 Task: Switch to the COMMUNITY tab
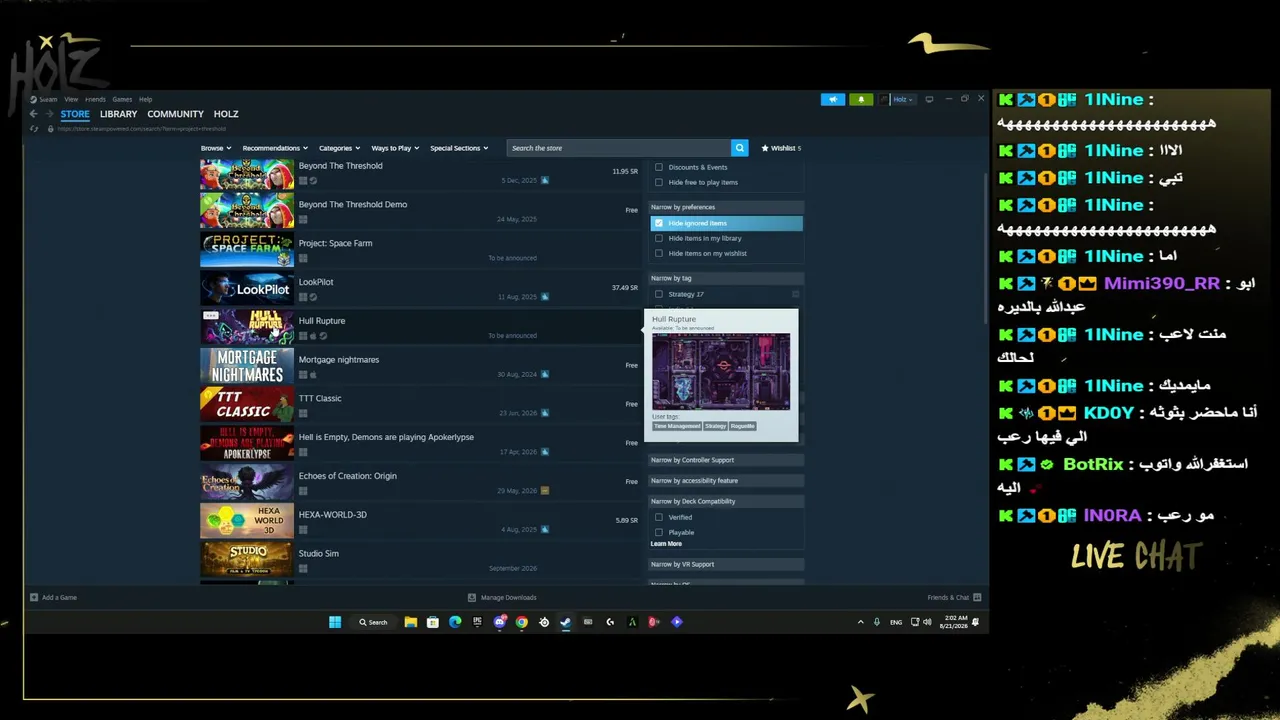[175, 114]
